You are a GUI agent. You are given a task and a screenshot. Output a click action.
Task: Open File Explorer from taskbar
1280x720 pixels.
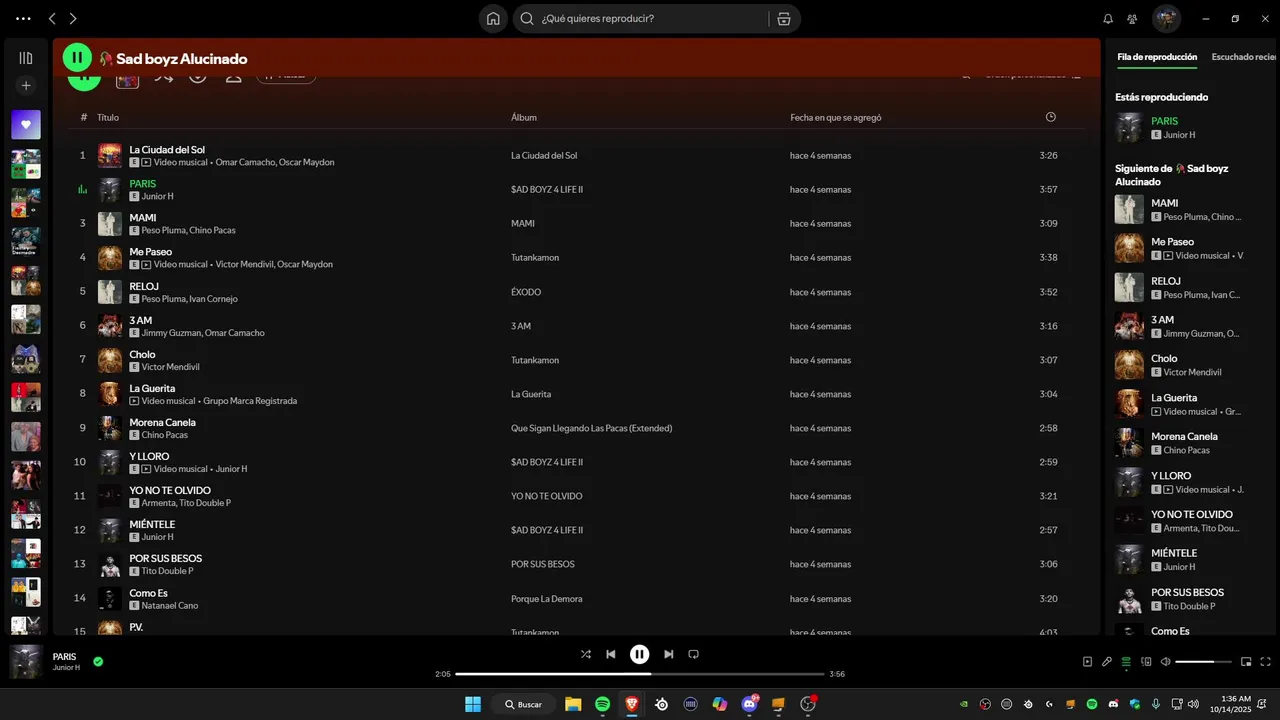573,704
